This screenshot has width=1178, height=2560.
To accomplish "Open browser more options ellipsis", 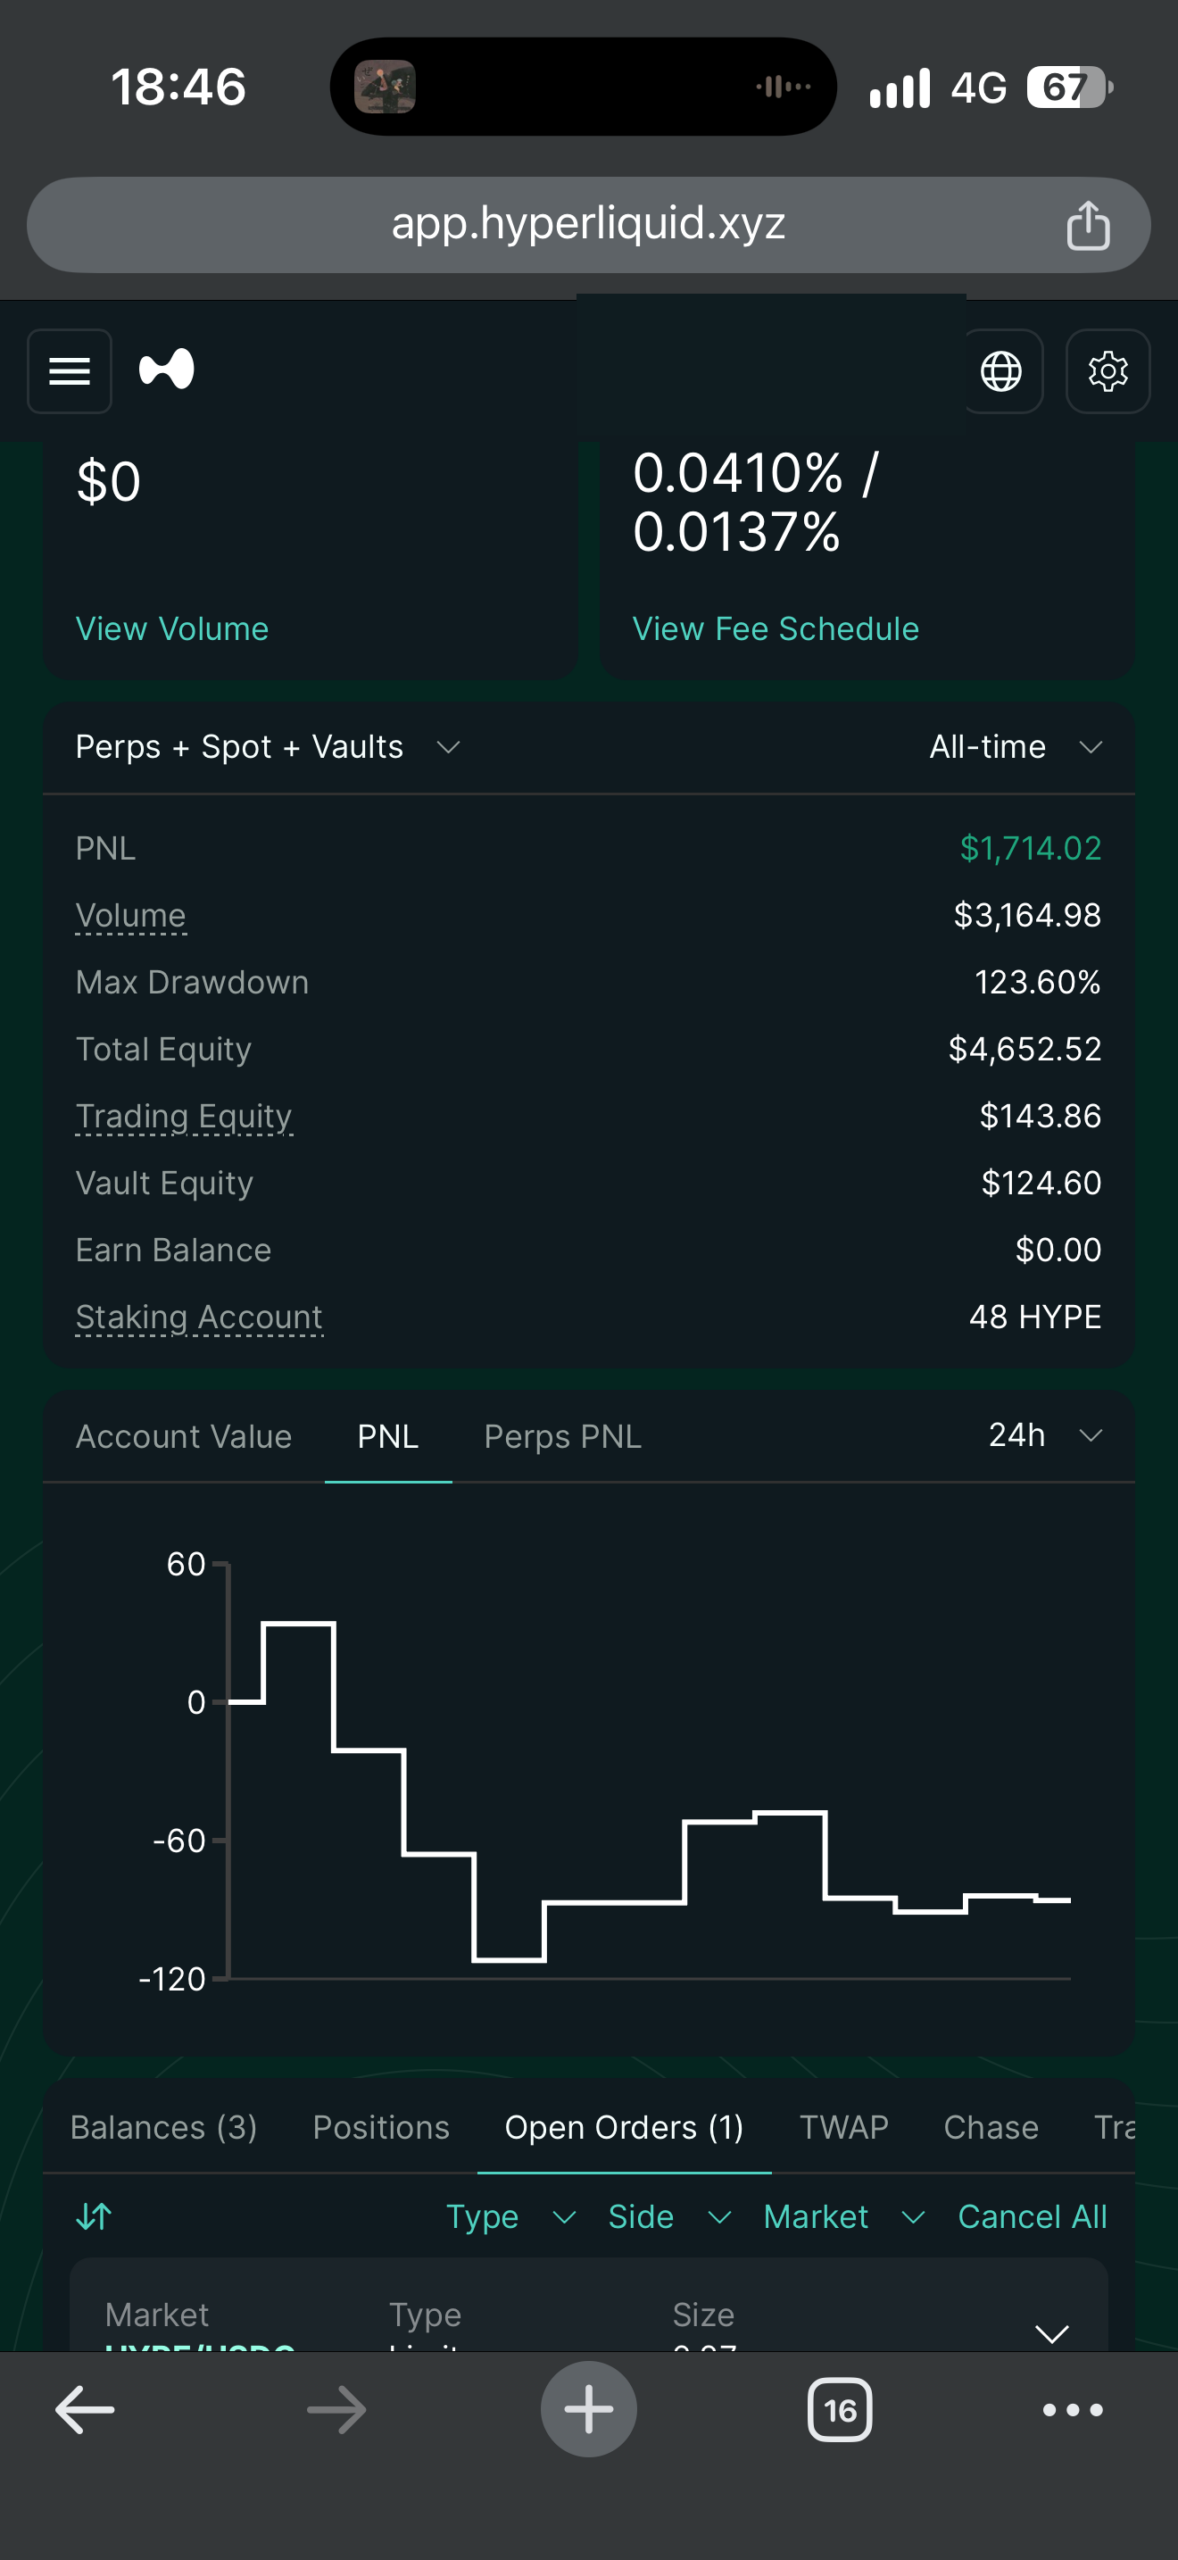I will 1073,2410.
